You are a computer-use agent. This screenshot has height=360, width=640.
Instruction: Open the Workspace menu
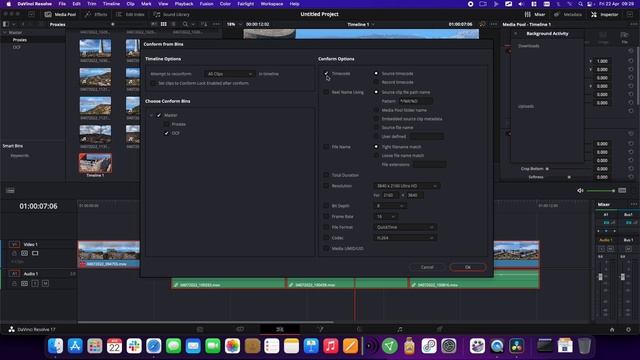tap(271, 4)
